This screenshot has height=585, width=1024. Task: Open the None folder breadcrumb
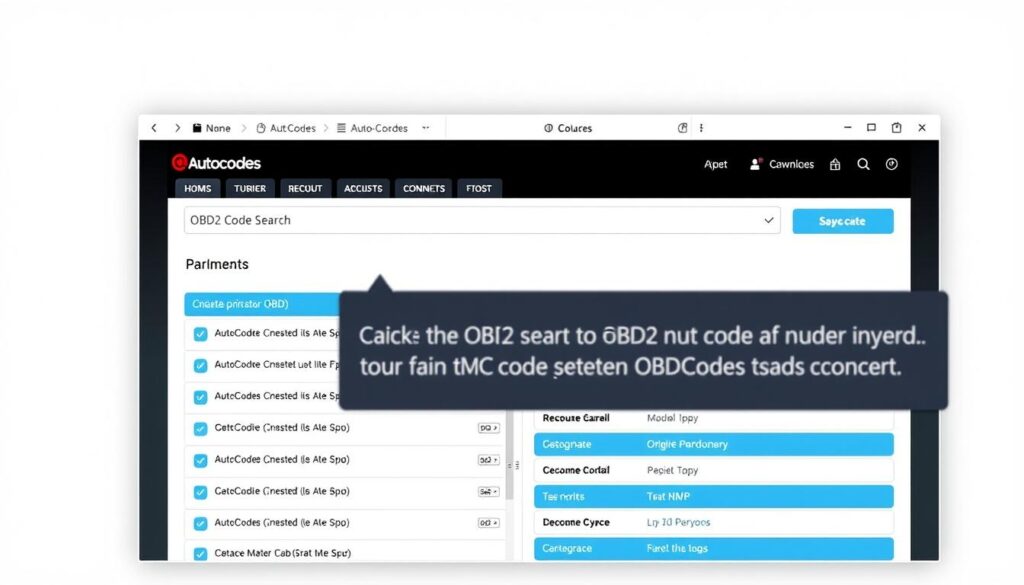(212, 128)
